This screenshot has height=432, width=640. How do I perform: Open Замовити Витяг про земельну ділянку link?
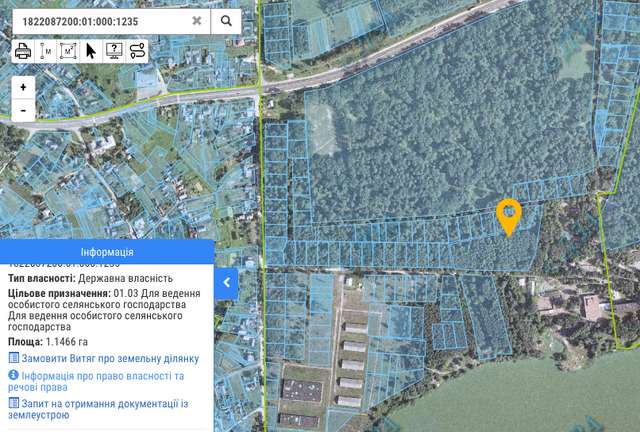(110, 358)
